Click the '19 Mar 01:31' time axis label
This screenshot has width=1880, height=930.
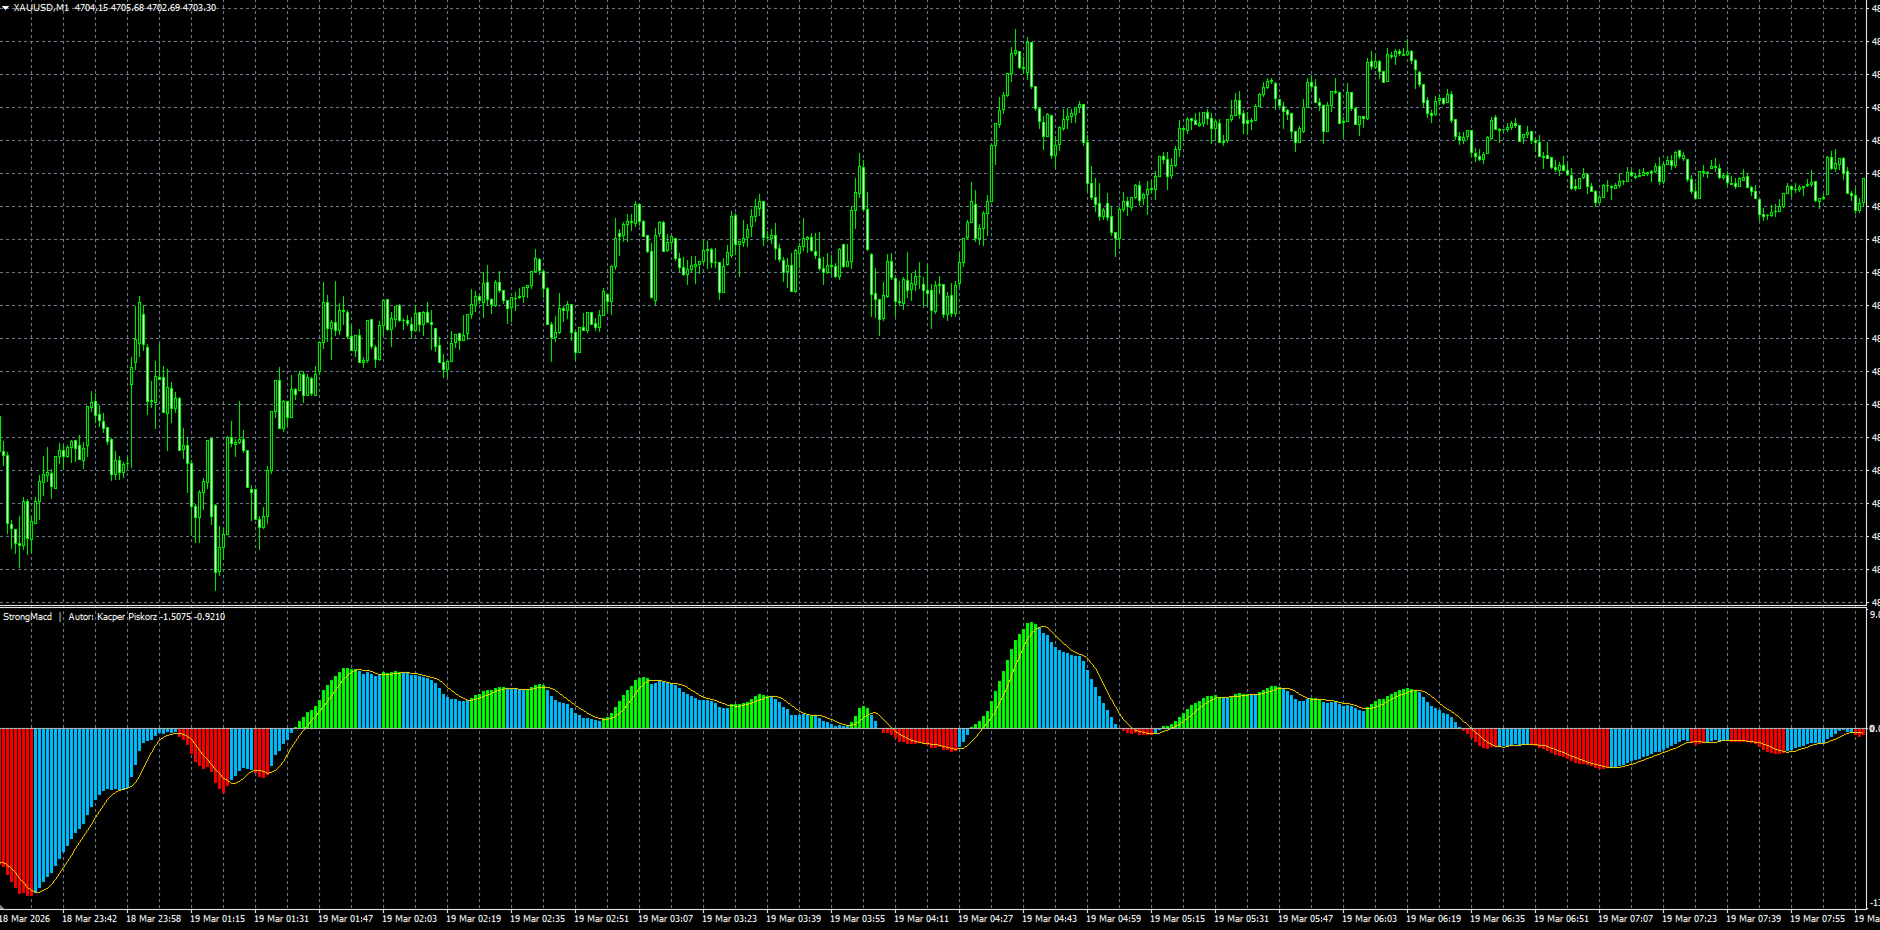pyautogui.click(x=281, y=919)
